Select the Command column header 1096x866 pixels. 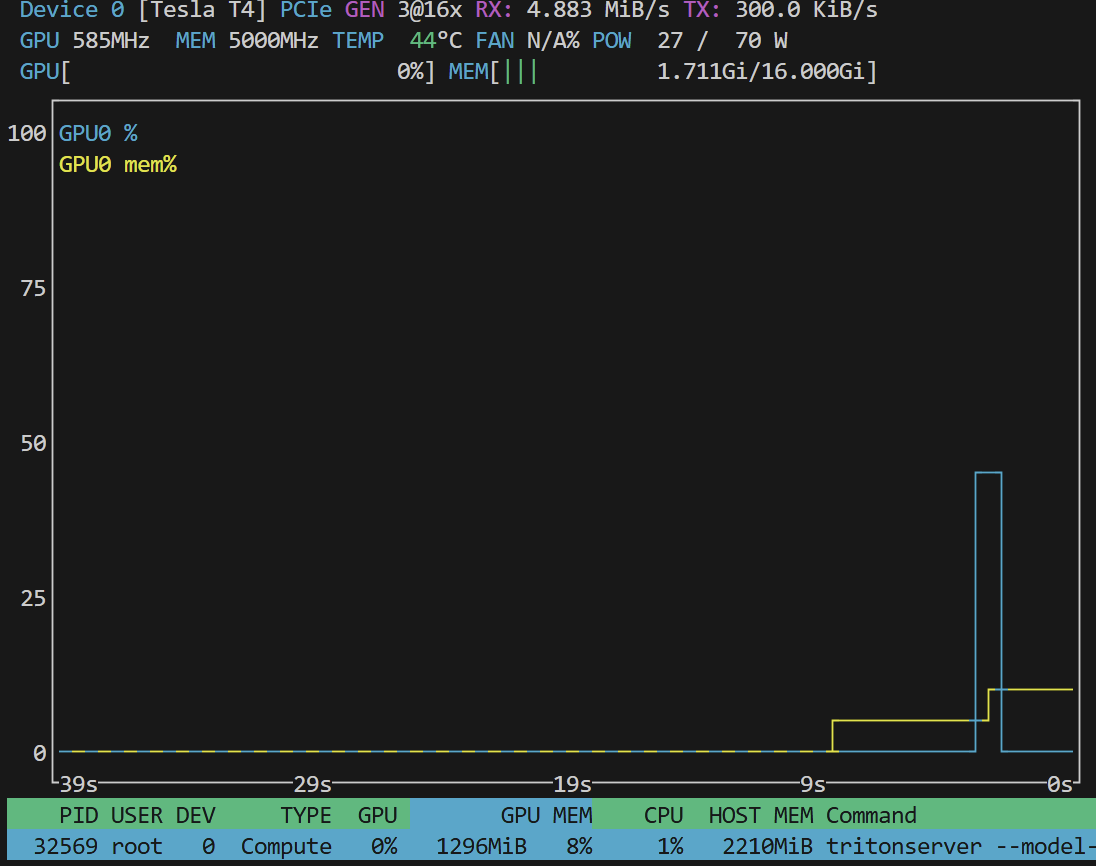[871, 815]
